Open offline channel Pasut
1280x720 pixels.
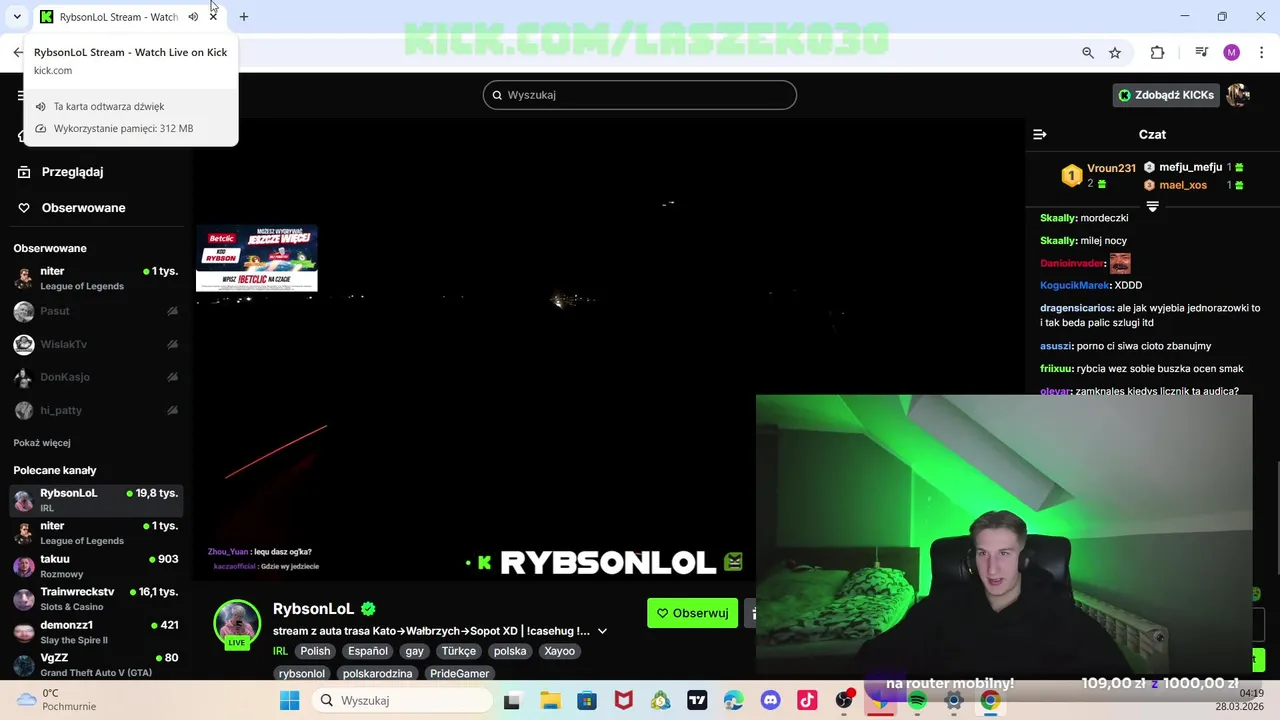pyautogui.click(x=96, y=311)
